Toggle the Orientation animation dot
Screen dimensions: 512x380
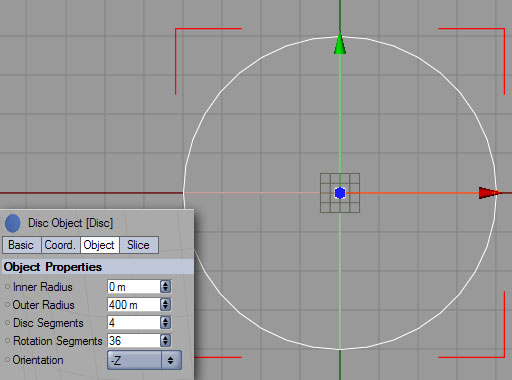7,360
